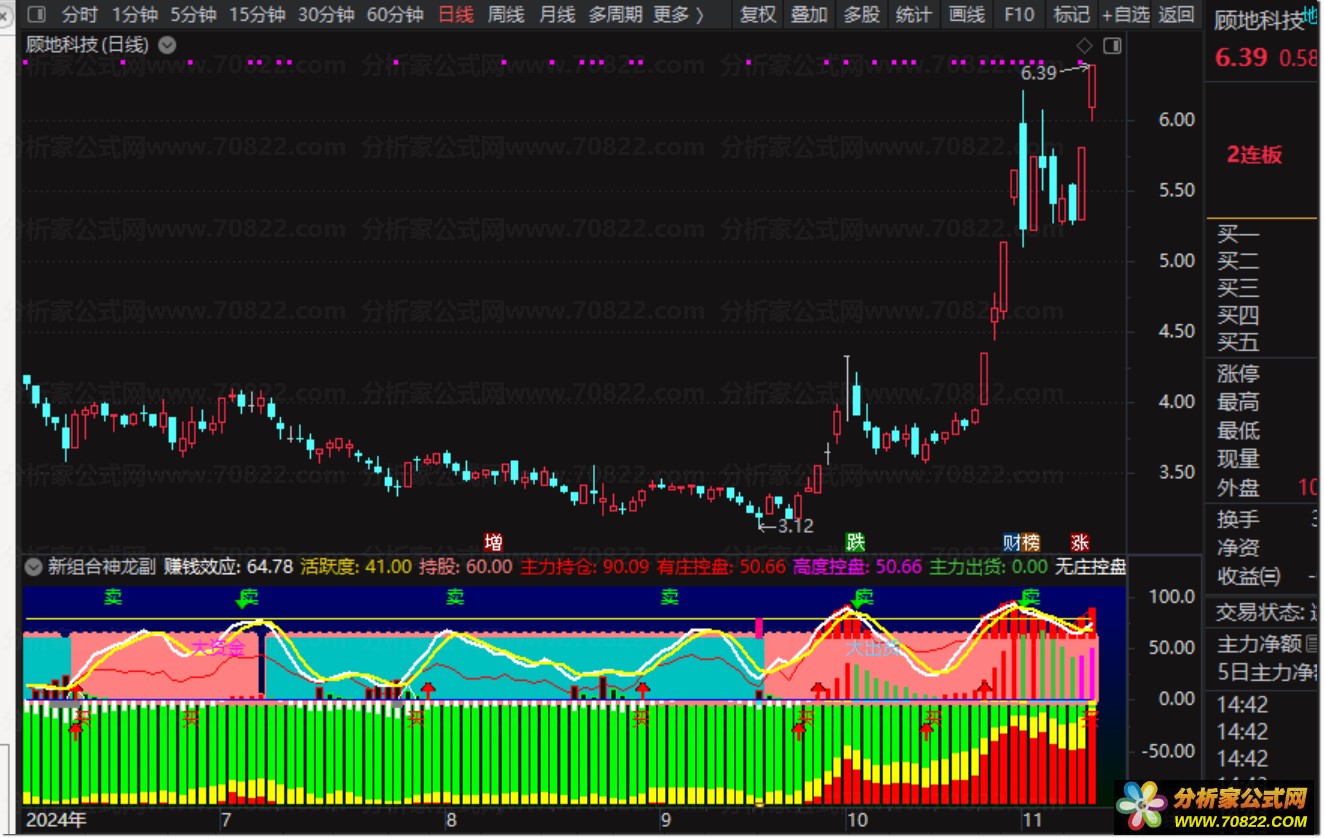This screenshot has width=1324, height=838.
Task: Click the 交易状态 status line
Action: click(x=1265, y=611)
